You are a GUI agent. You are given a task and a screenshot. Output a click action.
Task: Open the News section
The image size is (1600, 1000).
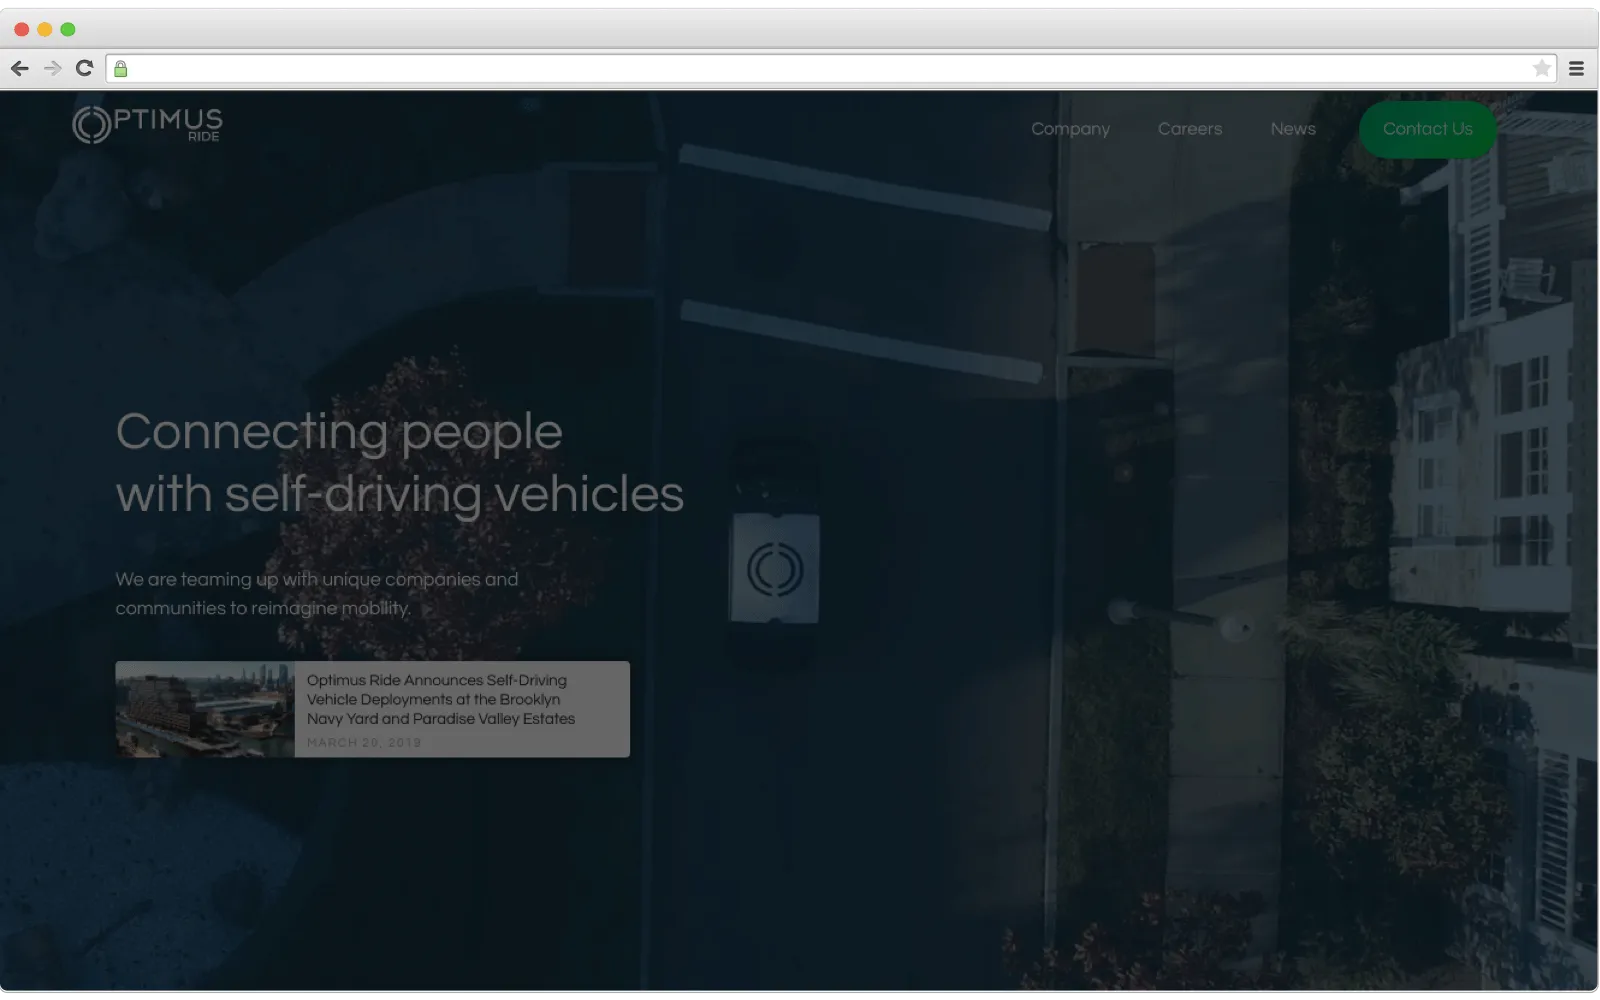coord(1292,129)
